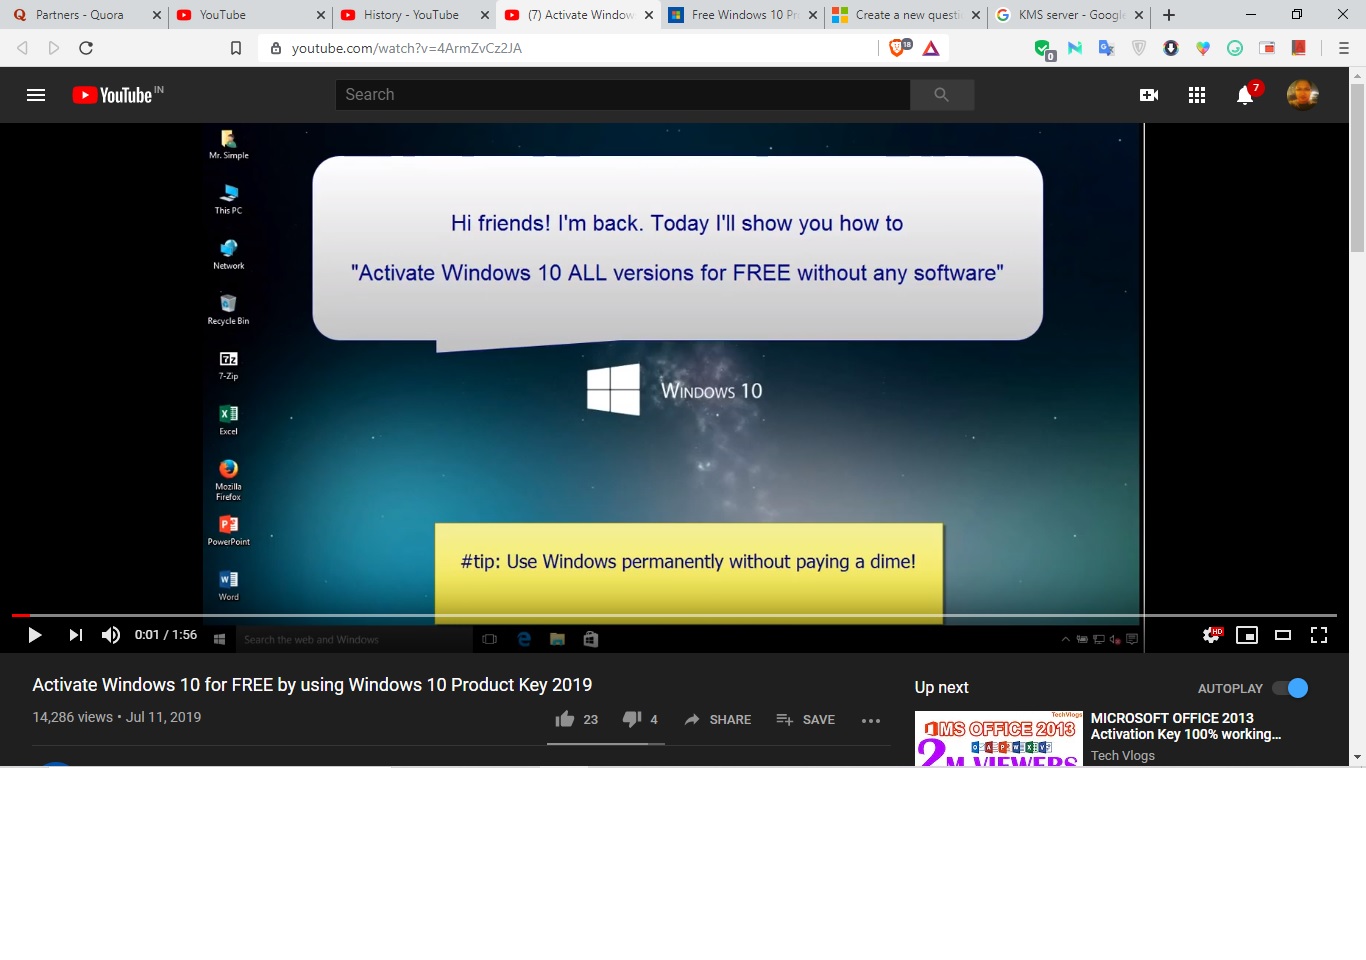Open the Tech Vlogs channel link
Viewport: 1366px width, 960px height.
pyautogui.click(x=1123, y=755)
